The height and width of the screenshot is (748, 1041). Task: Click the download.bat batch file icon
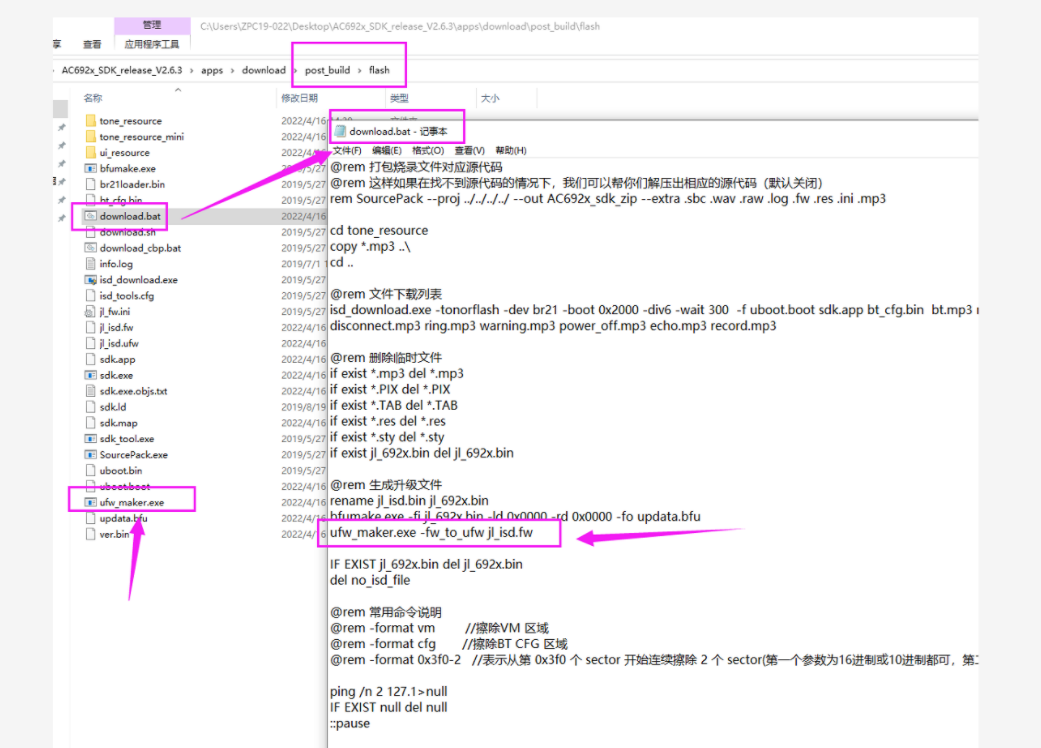pyautogui.click(x=90, y=216)
